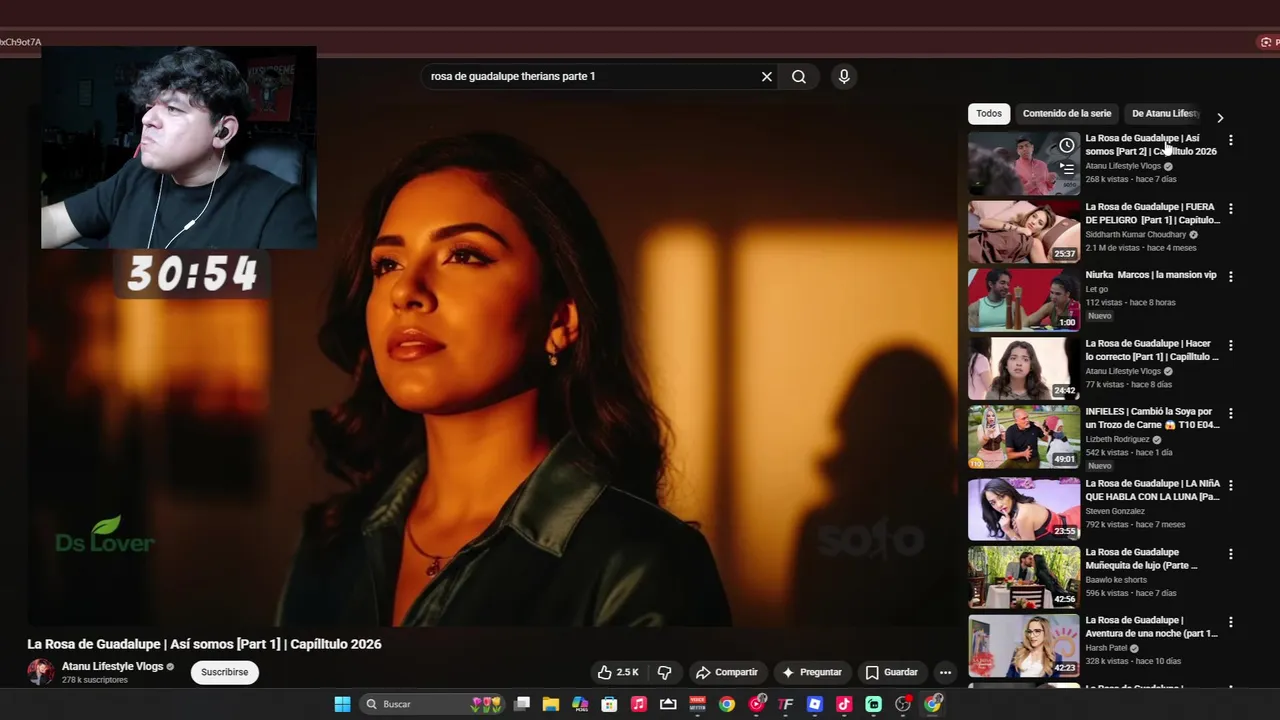The height and width of the screenshot is (720, 1280).
Task: Open Niurka Marcos la mansion vip thumbnail
Action: tap(1024, 299)
